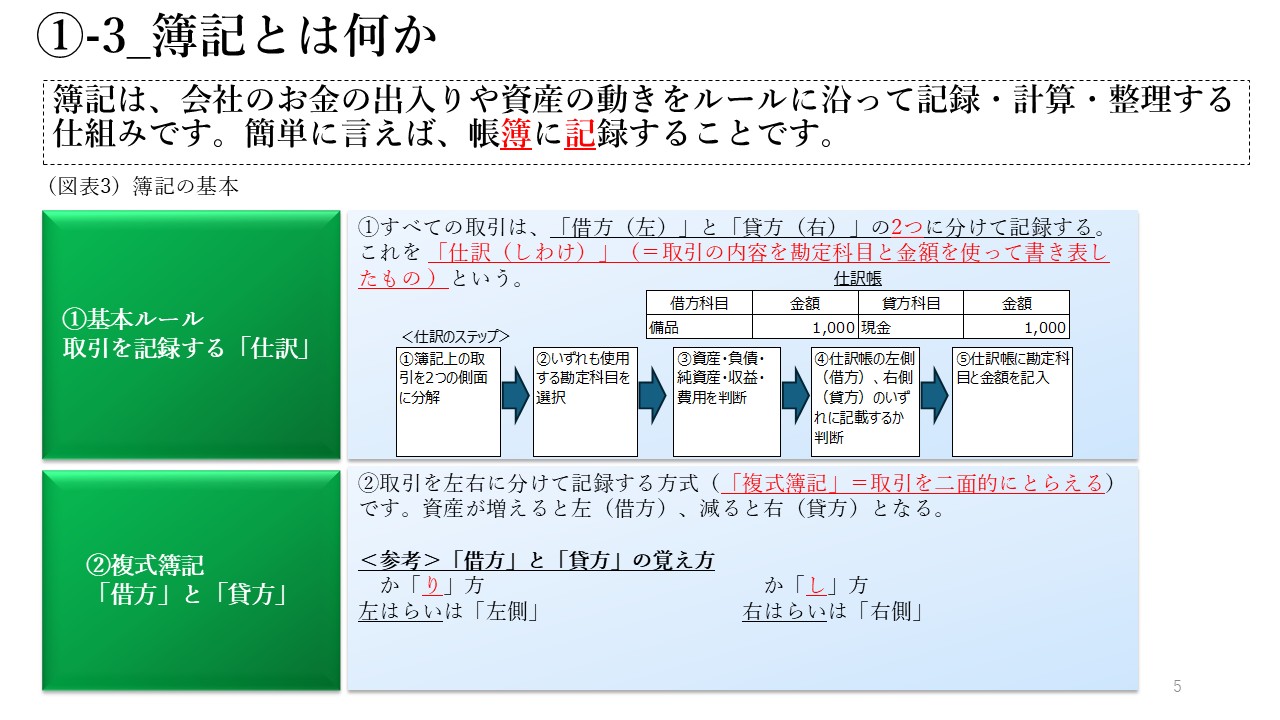Select step box ③資産・負債・純資産・収益・費用を判断
The width and height of the screenshot is (1280, 720).
pyautogui.click(x=726, y=402)
